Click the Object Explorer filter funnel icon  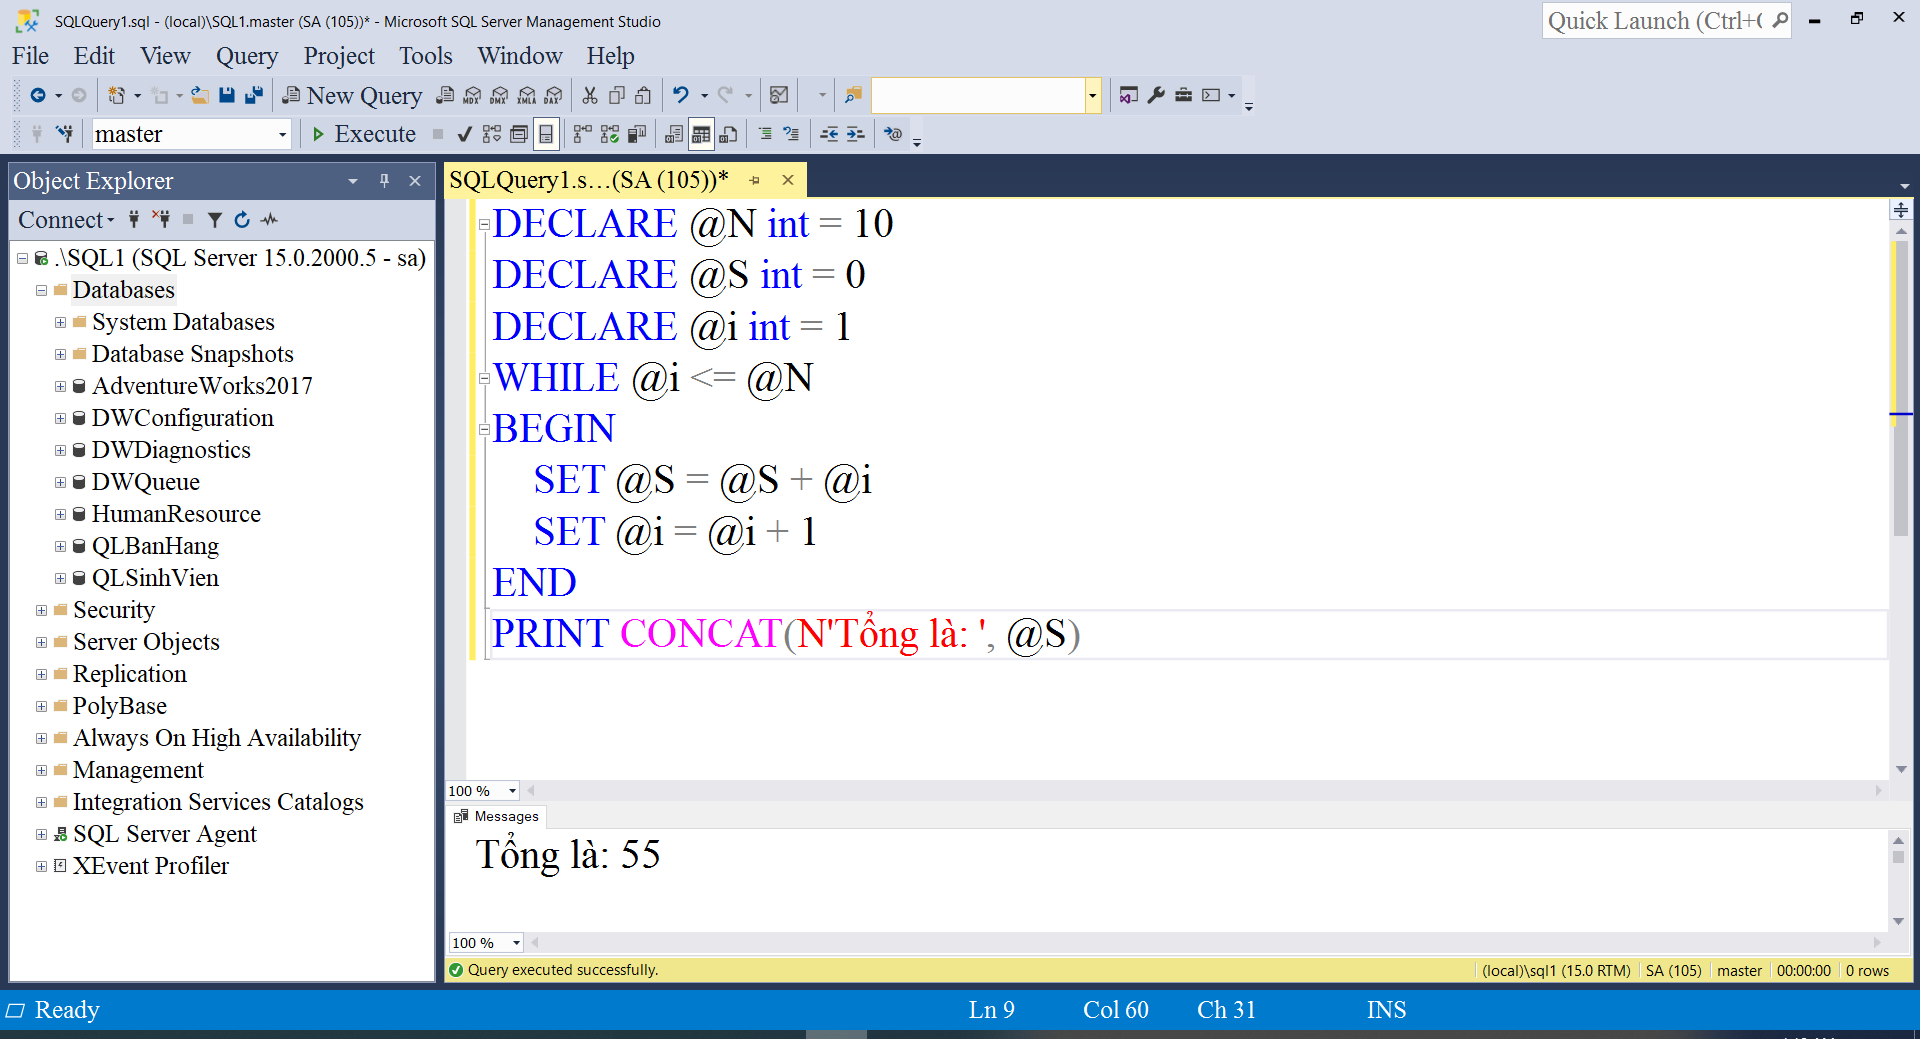(214, 220)
